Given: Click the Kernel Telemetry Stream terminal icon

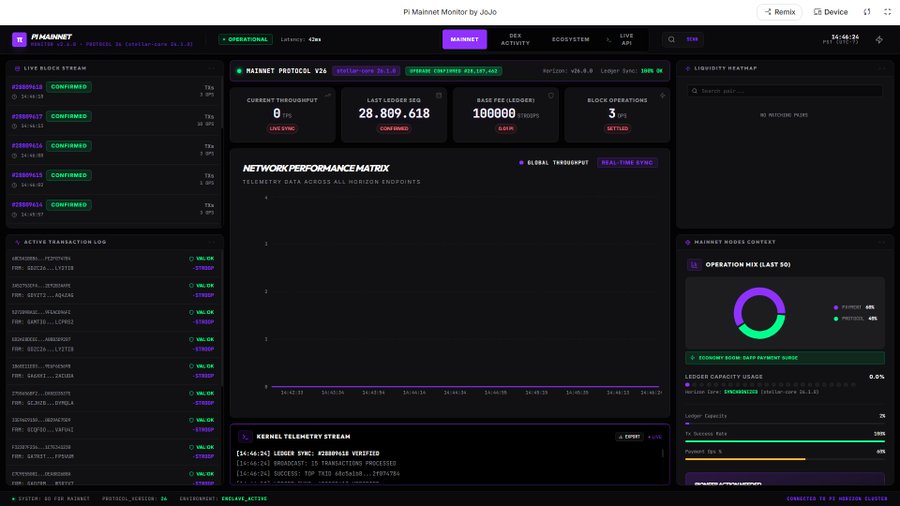Looking at the screenshot, I should [x=245, y=437].
